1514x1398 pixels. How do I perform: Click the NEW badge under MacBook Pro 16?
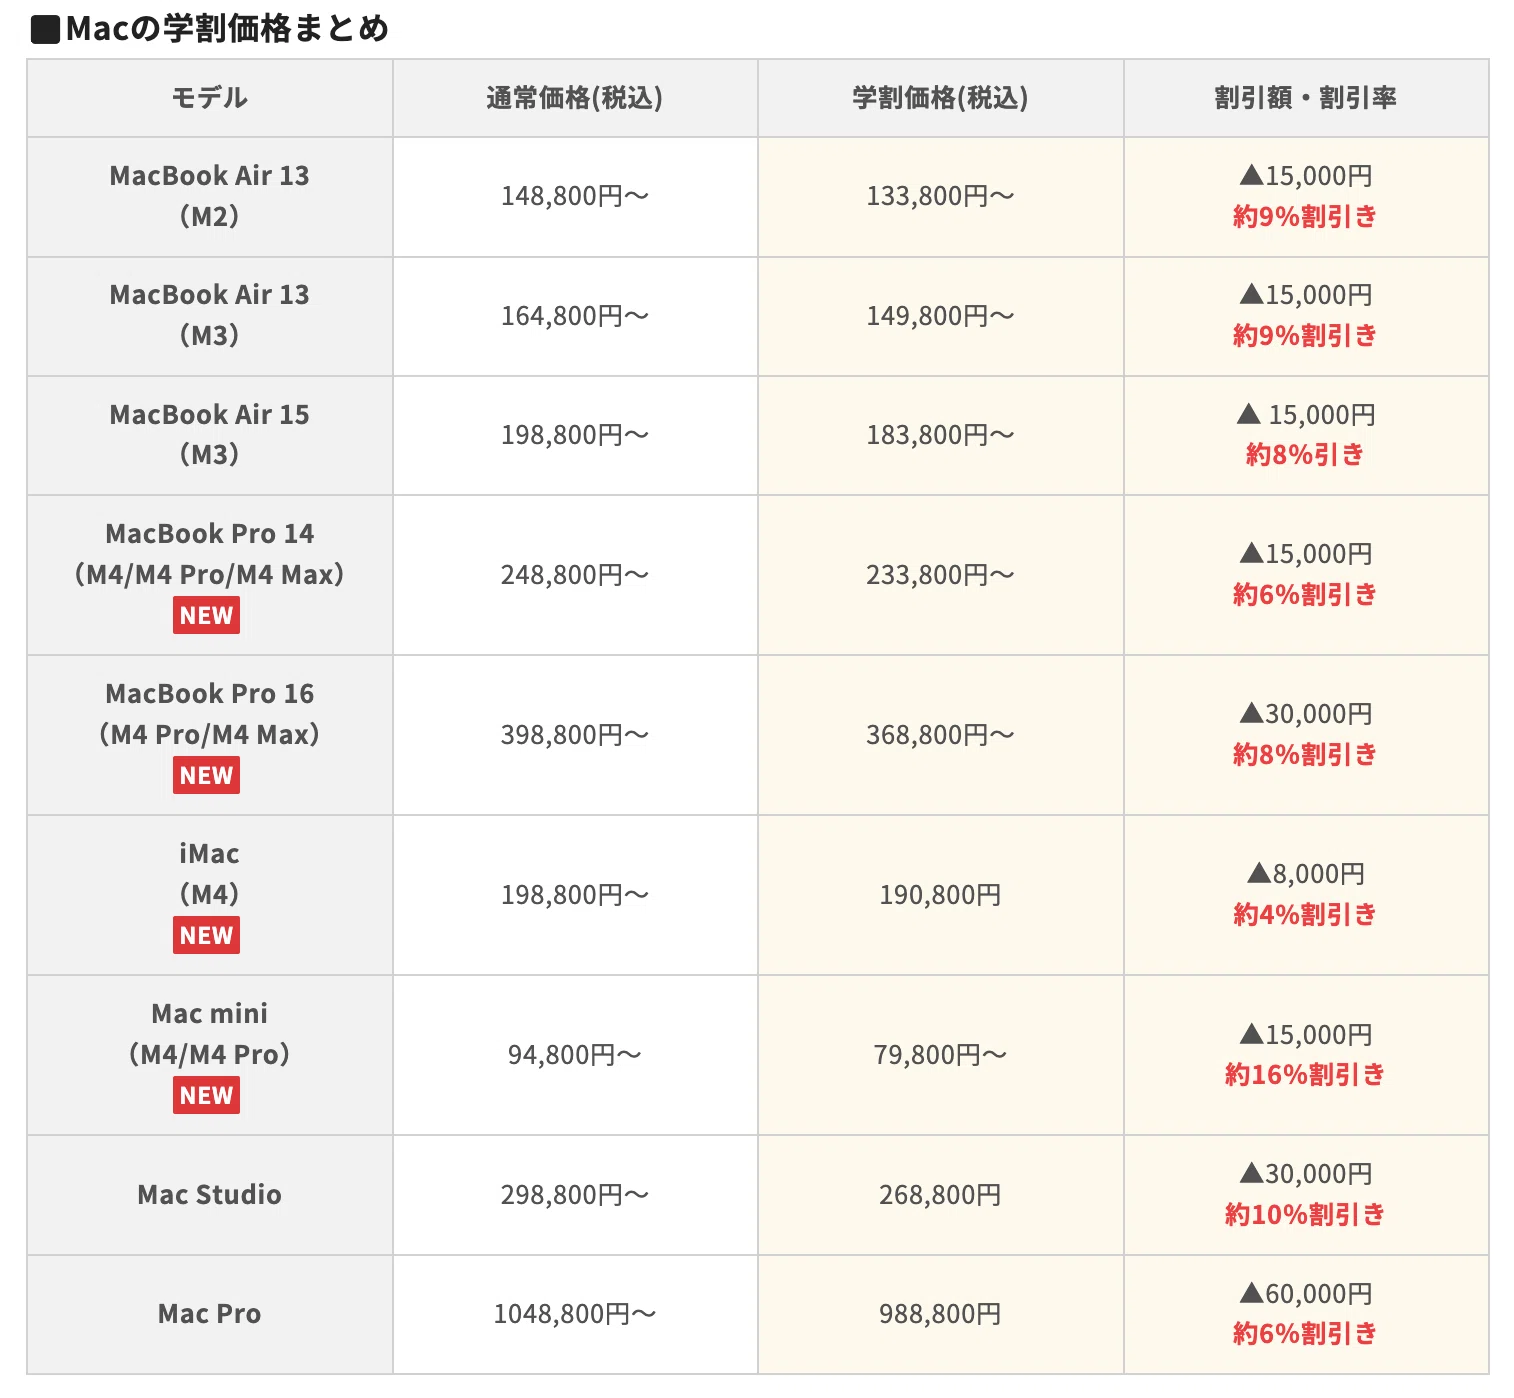click(x=206, y=775)
